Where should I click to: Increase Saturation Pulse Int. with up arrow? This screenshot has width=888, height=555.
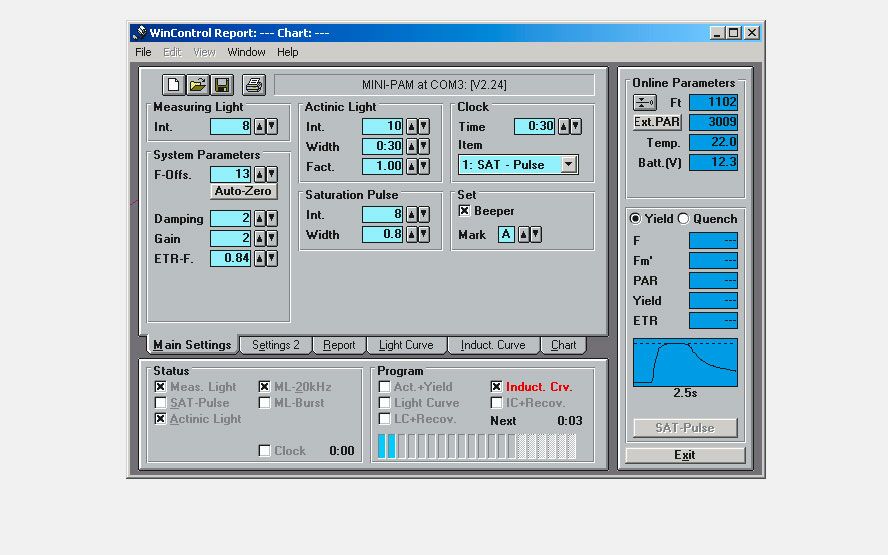[x=411, y=214]
